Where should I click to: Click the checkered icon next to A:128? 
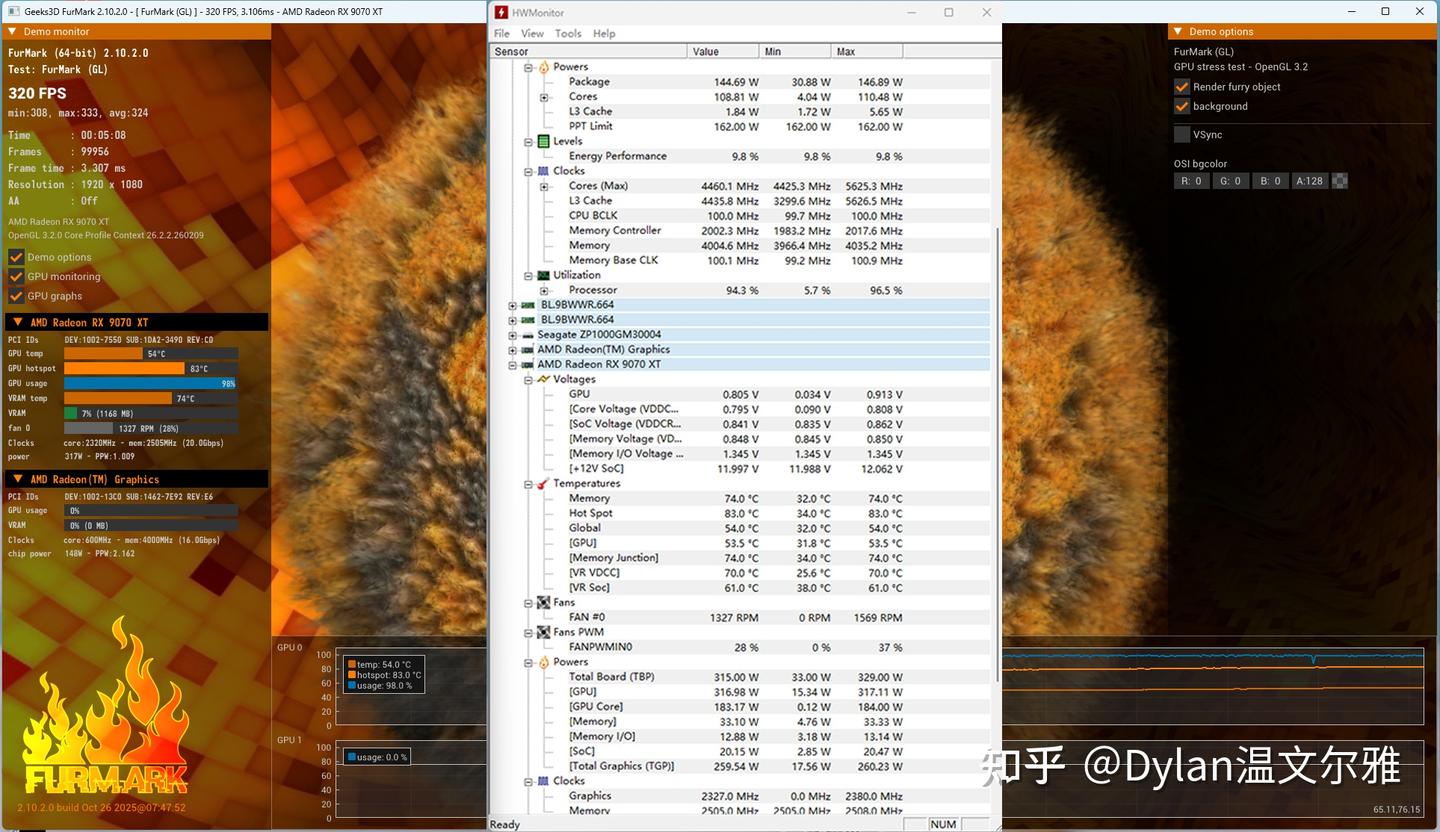point(1340,181)
